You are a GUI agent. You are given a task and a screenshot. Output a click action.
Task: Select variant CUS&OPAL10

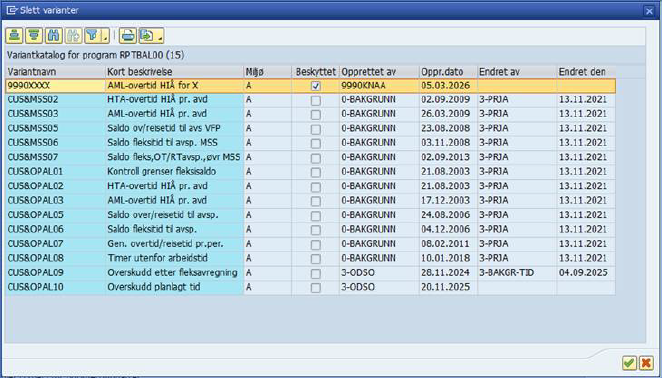pyautogui.click(x=55, y=288)
